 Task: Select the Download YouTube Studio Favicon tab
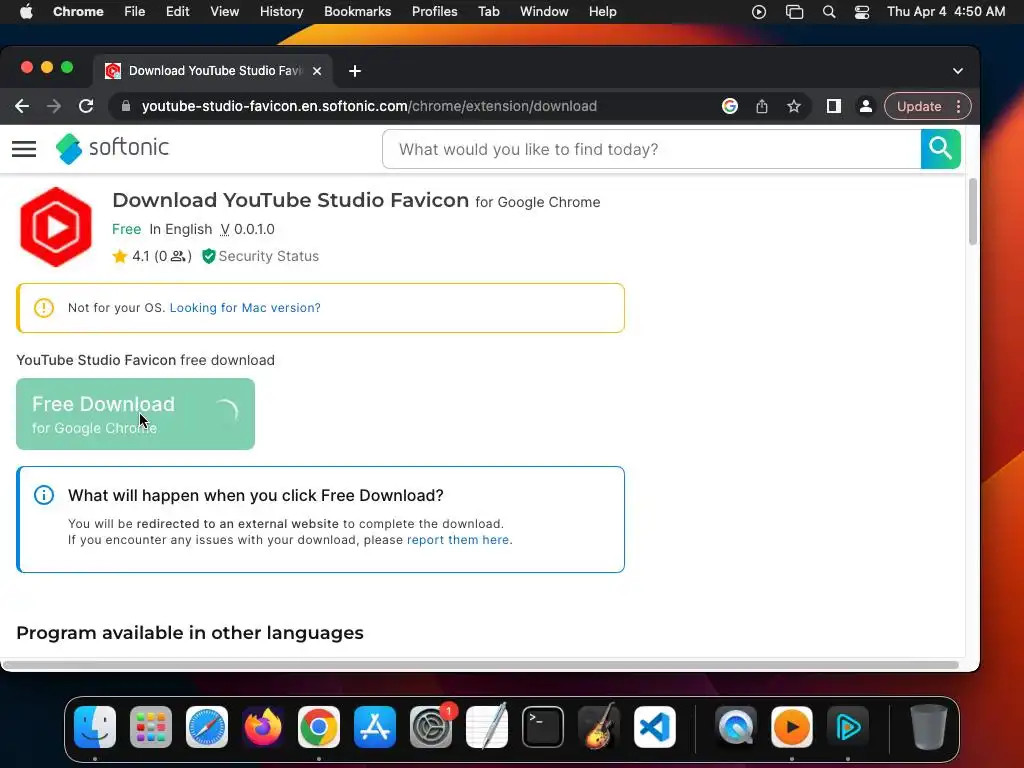(214, 71)
